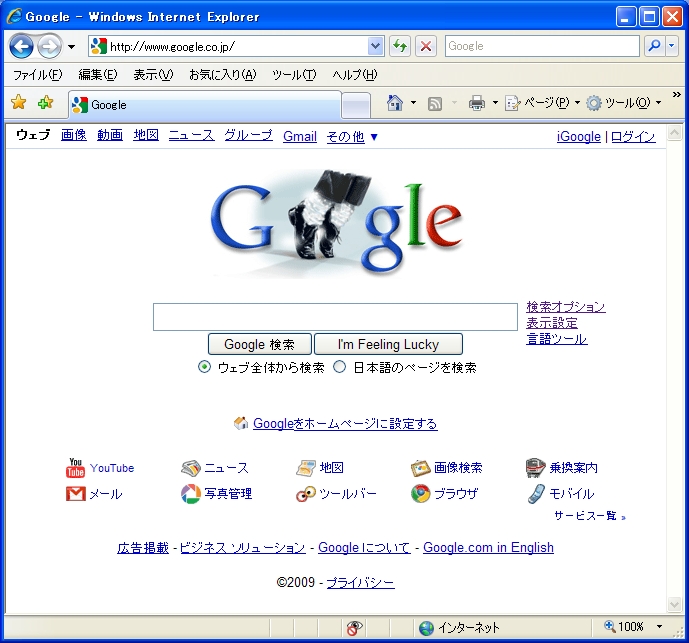Viewport: 689px width, 643px height.
Task: Click the Internet Explorer title bar icon
Action: [x=15, y=16]
